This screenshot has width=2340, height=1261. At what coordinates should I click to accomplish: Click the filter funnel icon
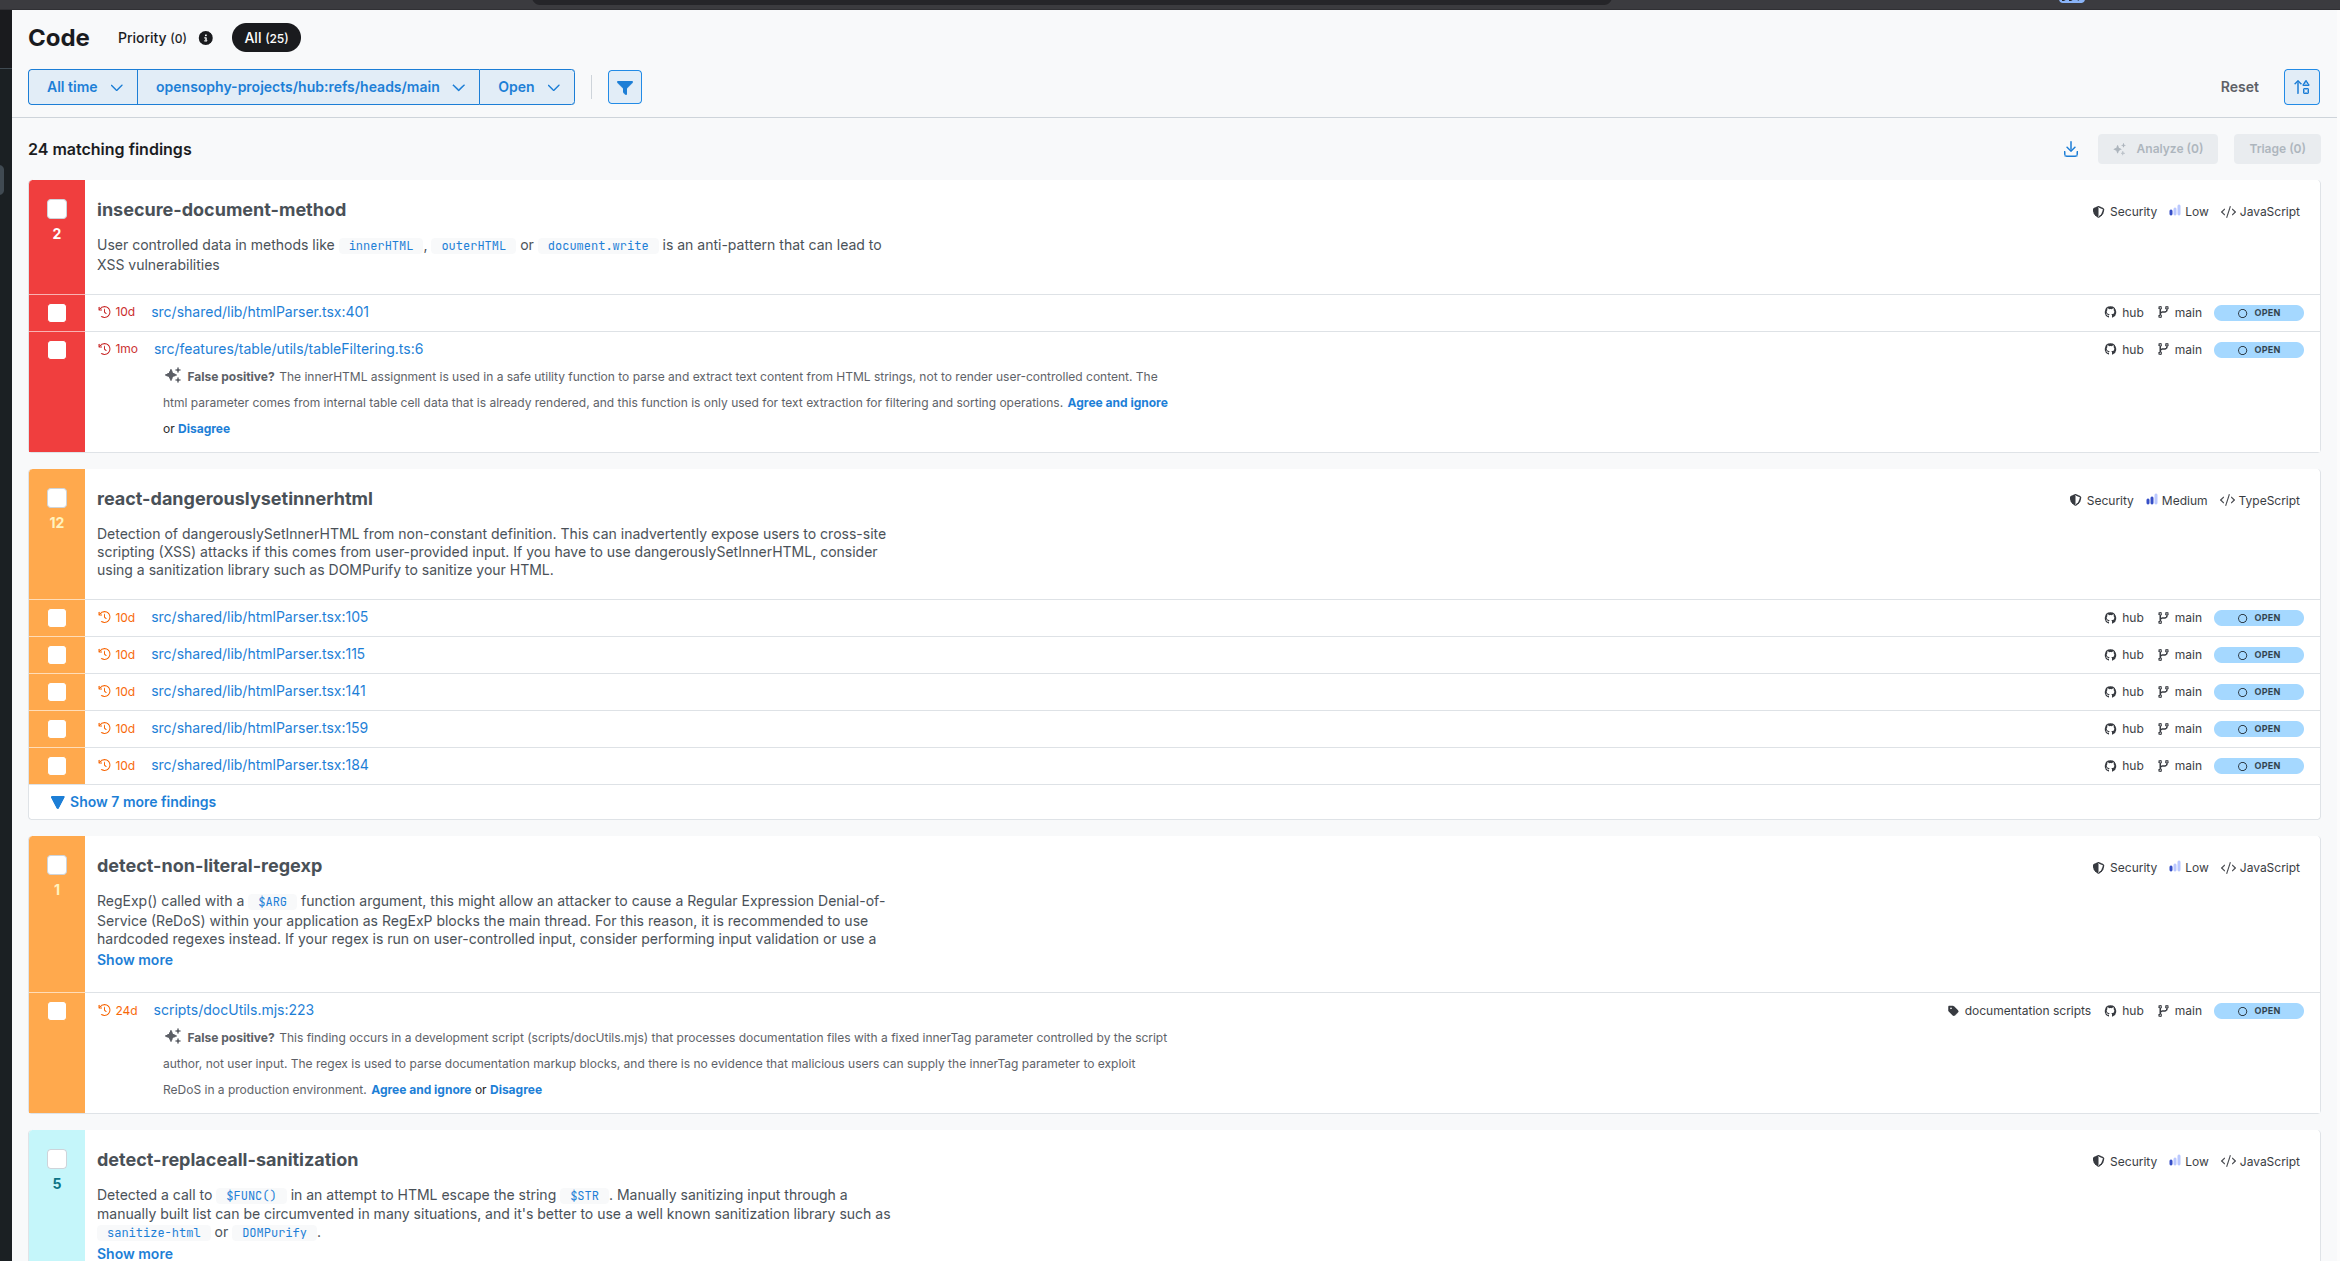click(x=624, y=87)
